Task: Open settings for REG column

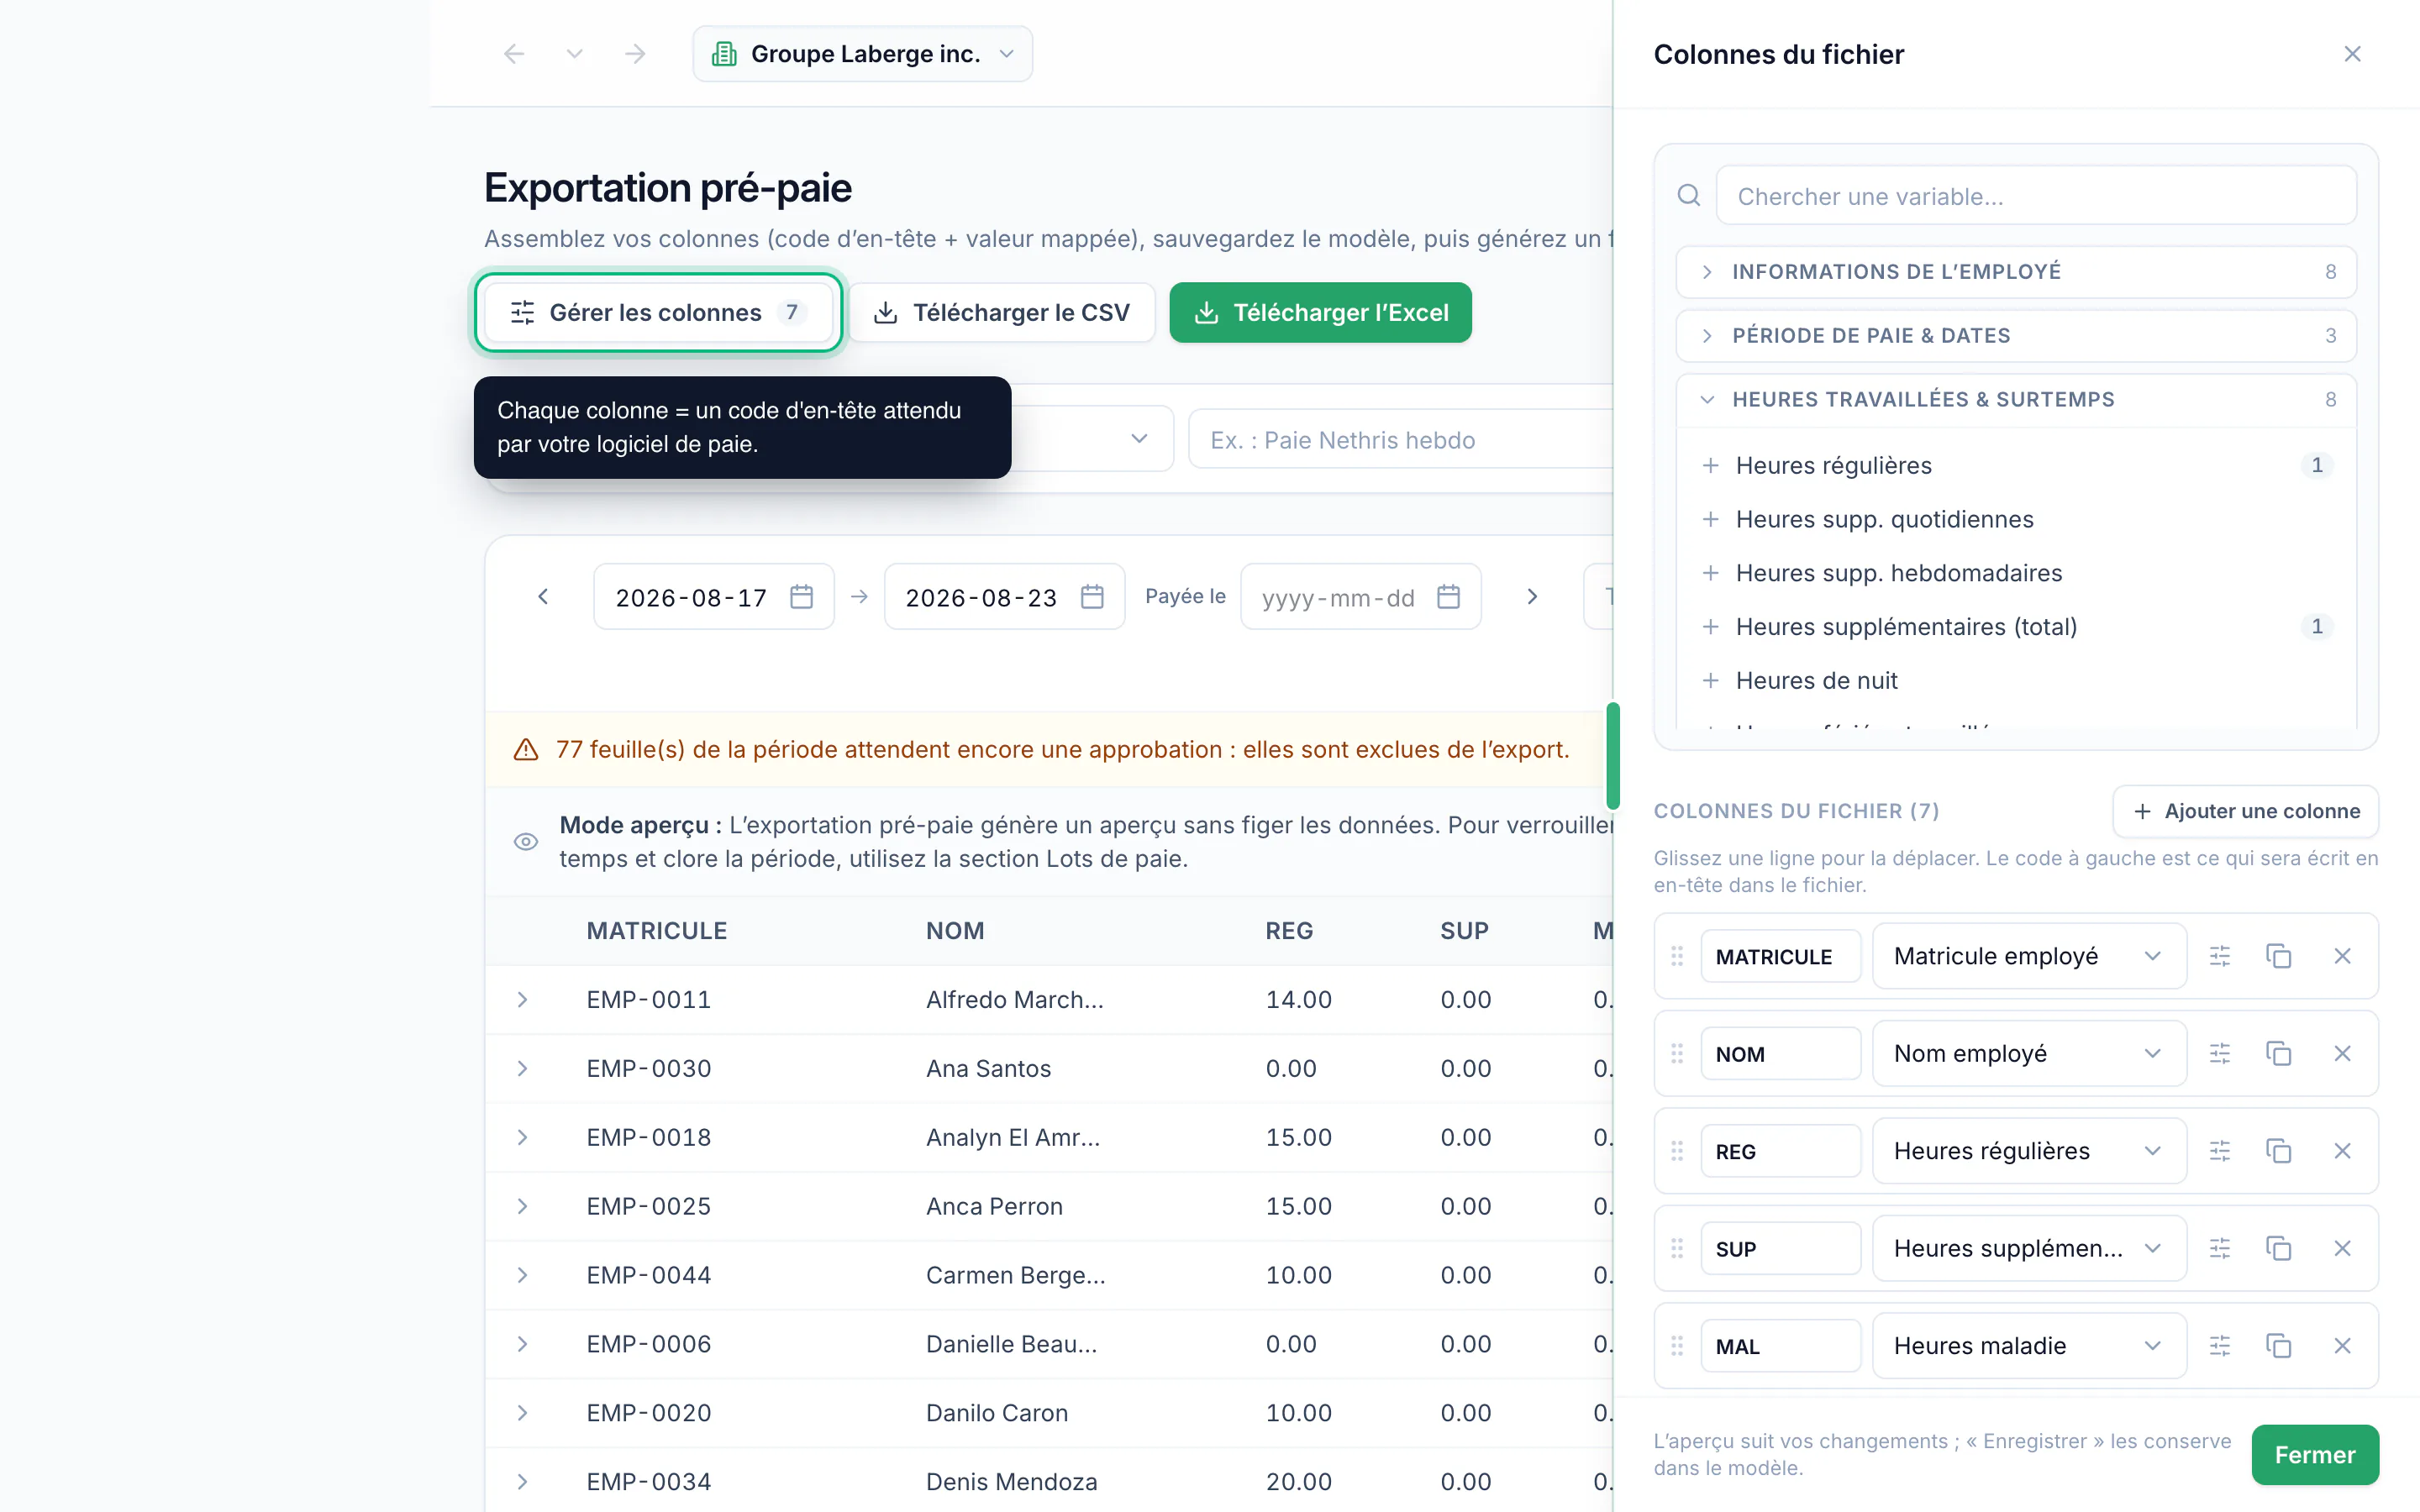Action: coord(2220,1151)
